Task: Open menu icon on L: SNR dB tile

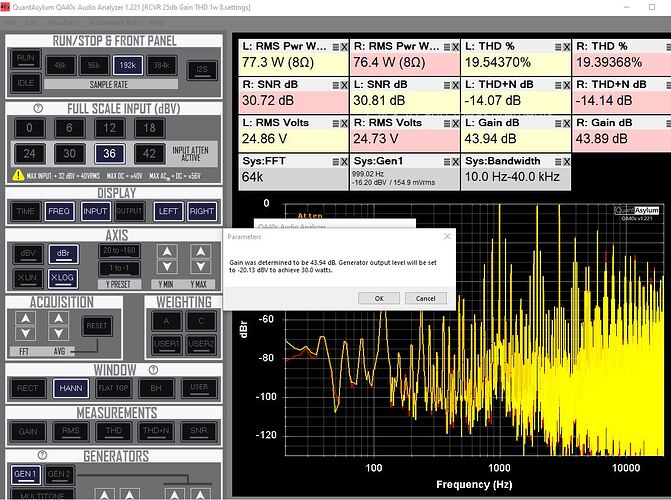Action: 447,86
